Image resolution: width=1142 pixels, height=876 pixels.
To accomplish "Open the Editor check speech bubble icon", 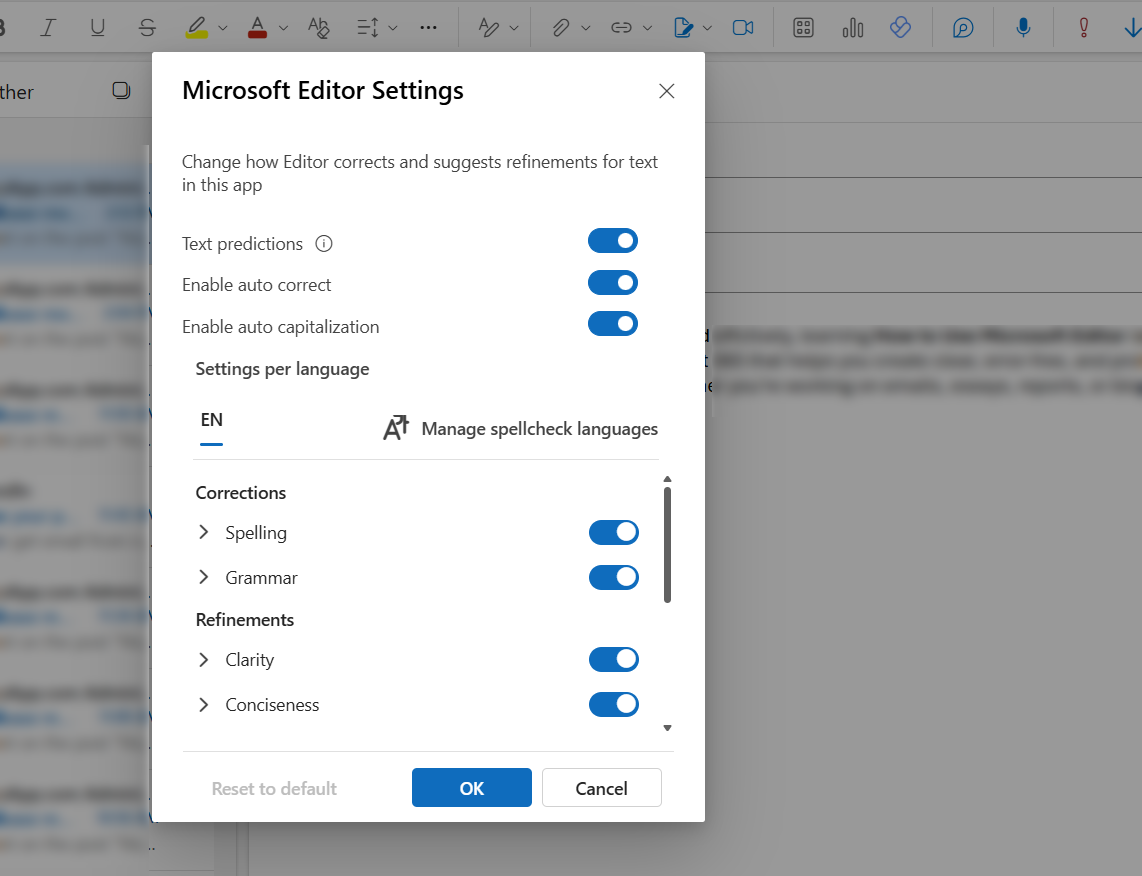I will coord(963,28).
